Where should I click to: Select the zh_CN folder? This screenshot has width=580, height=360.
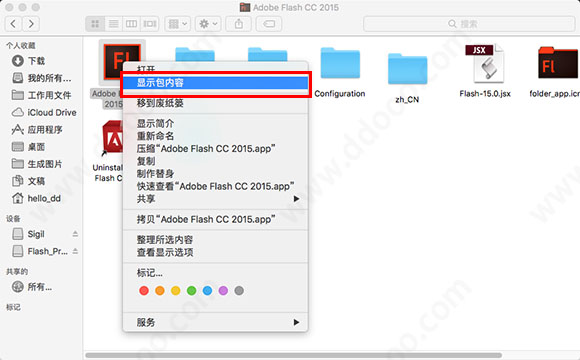407,69
